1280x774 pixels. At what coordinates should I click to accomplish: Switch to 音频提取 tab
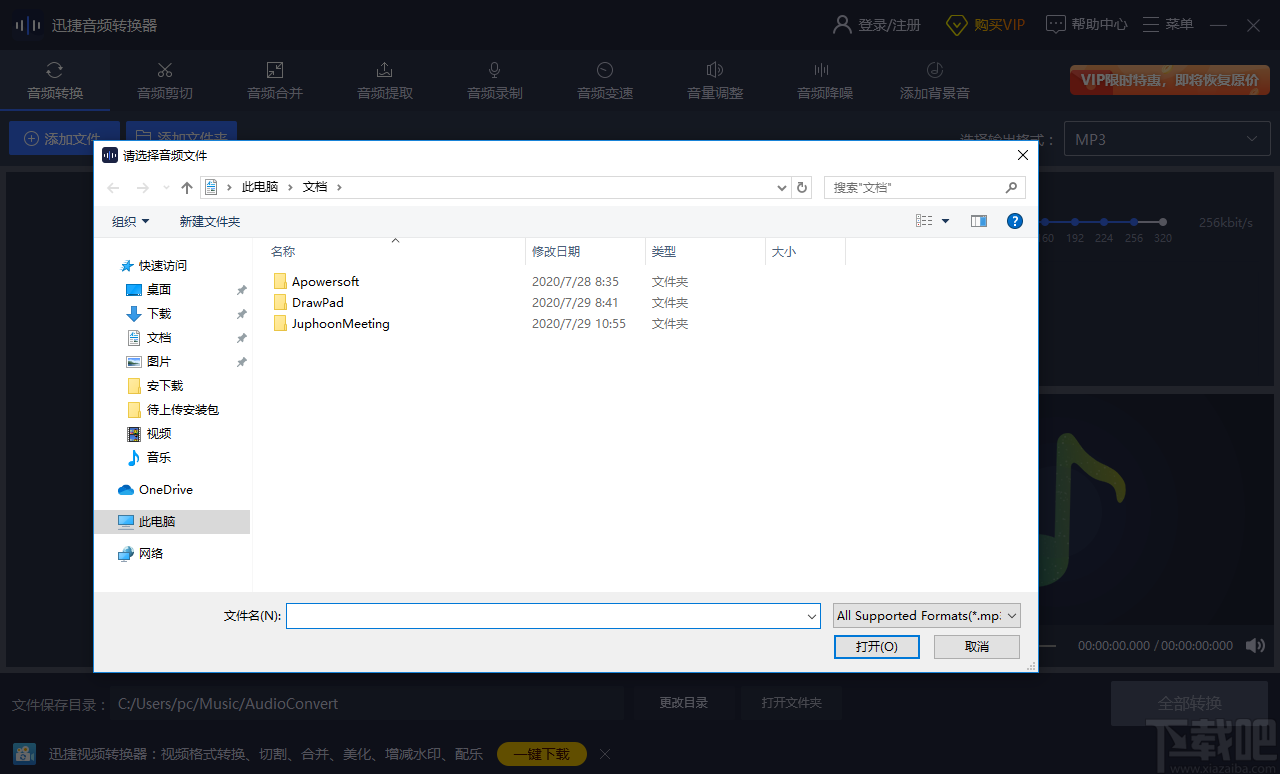tap(385, 81)
